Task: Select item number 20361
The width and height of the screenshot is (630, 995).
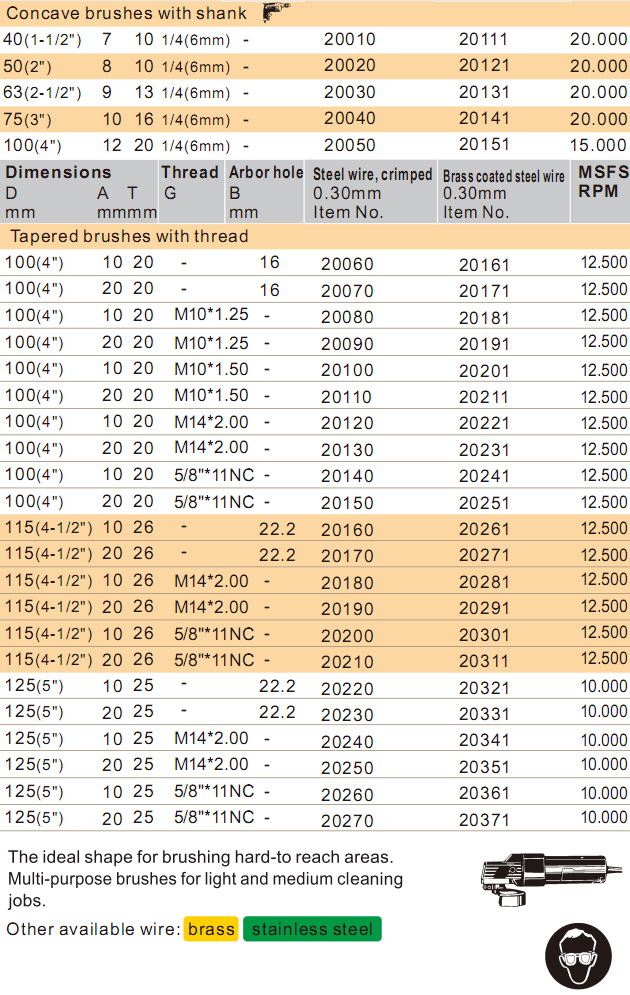Action: tap(484, 793)
